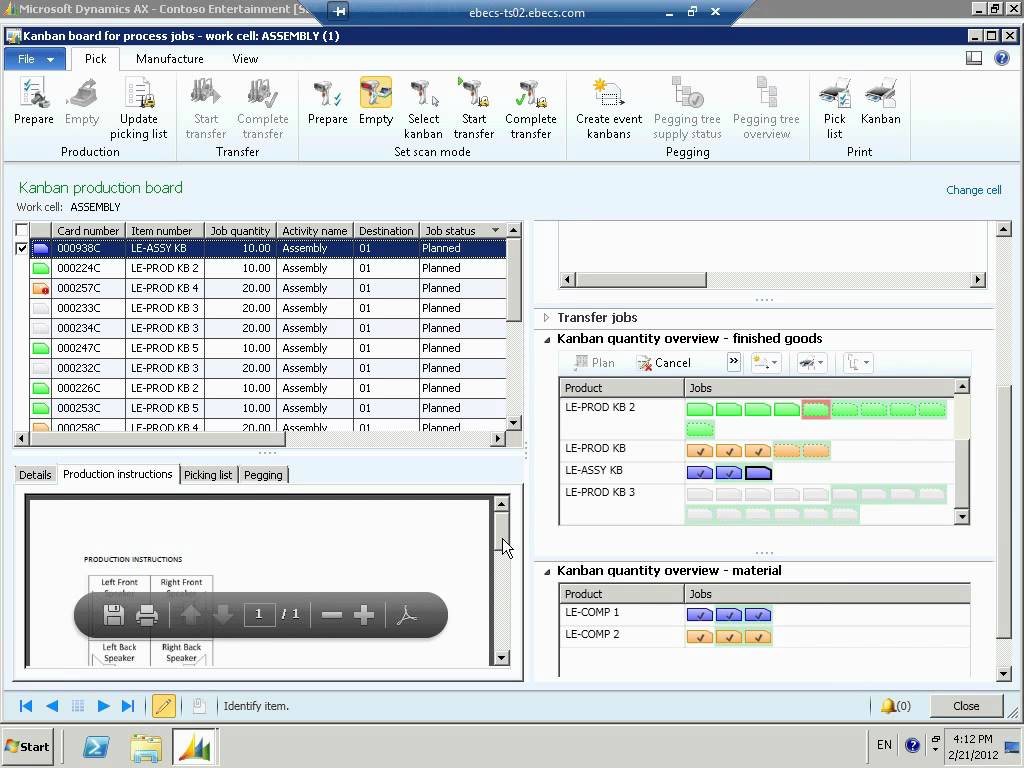Image resolution: width=1024 pixels, height=768 pixels.
Task: Select card number 000257C row
Action: click(268, 288)
